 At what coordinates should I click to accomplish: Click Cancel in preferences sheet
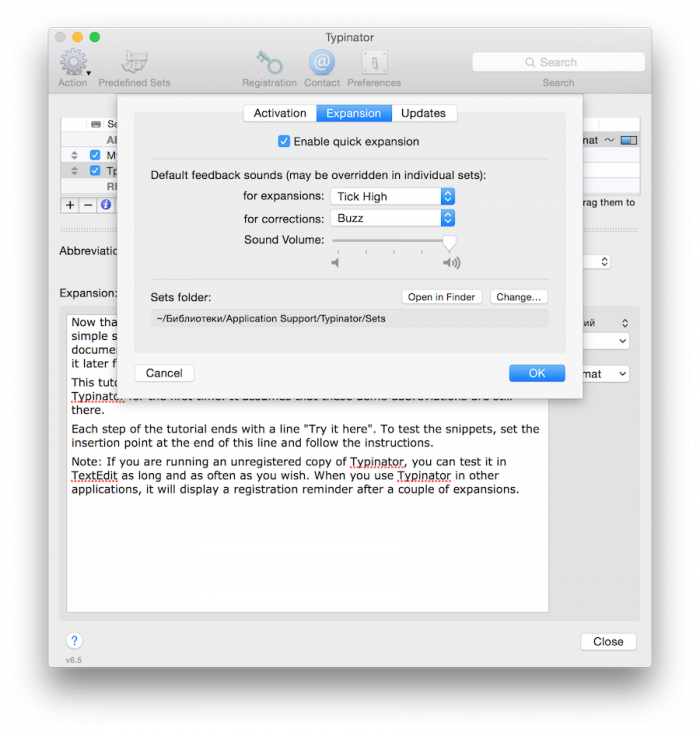(x=164, y=373)
